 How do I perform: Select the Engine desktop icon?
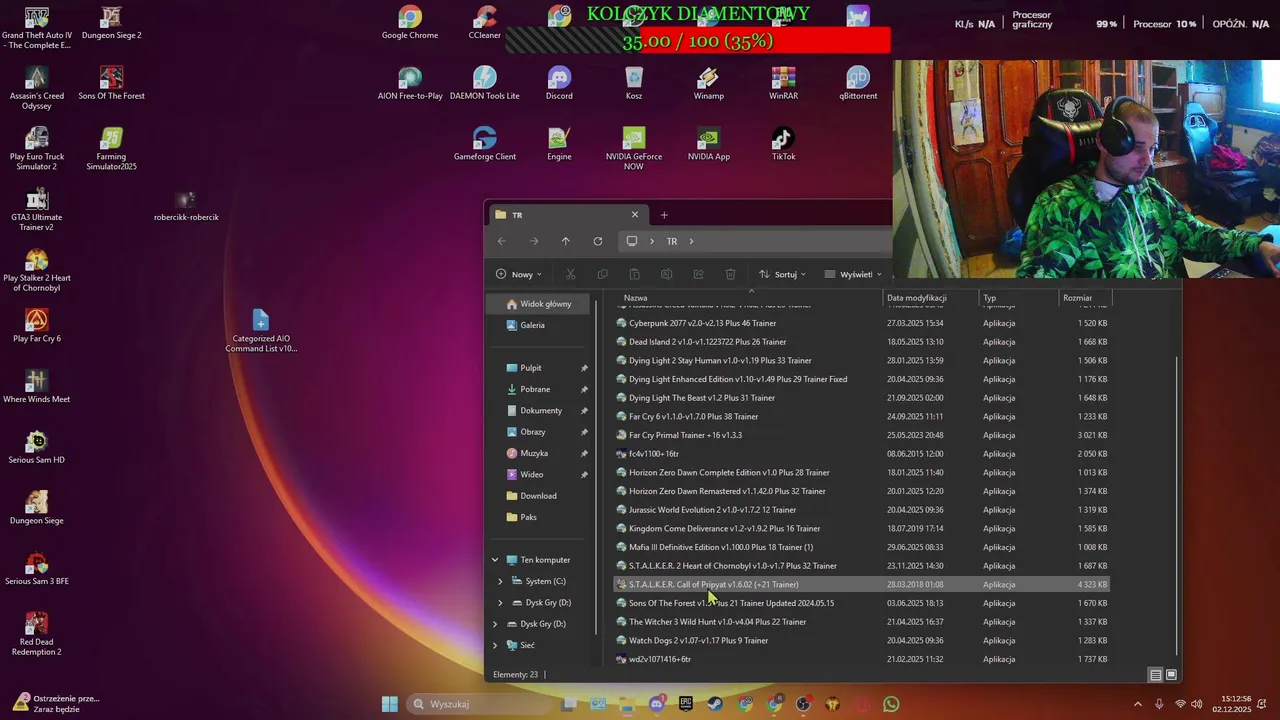point(559,144)
